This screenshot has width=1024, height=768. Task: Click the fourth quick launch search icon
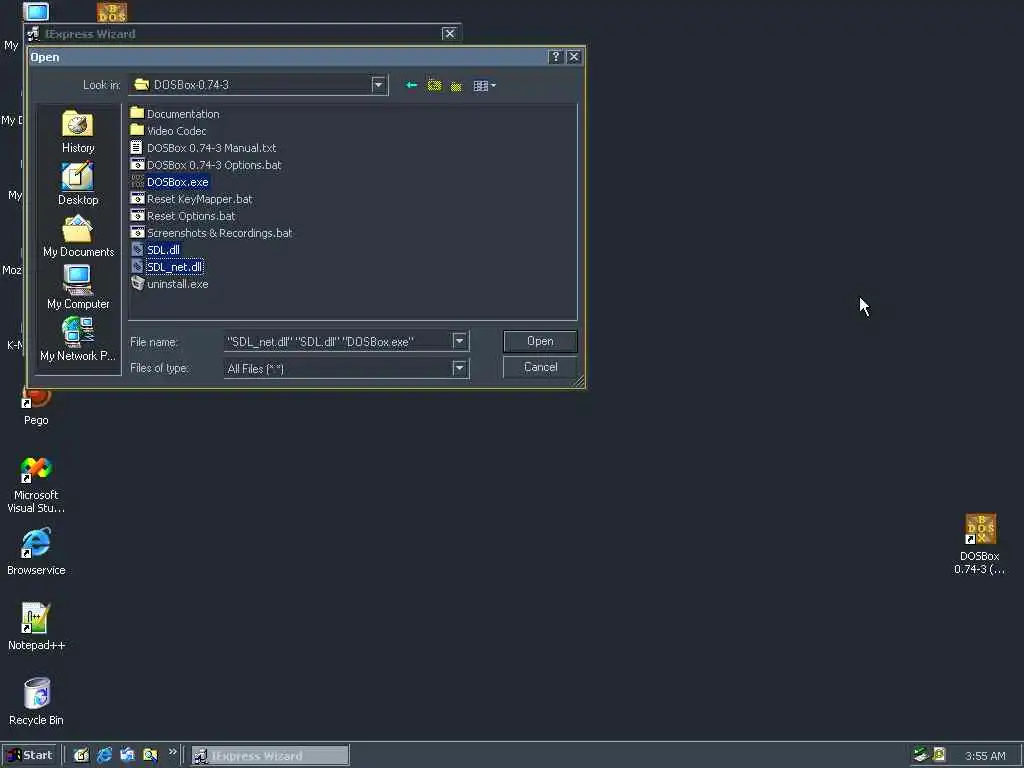tap(150, 755)
